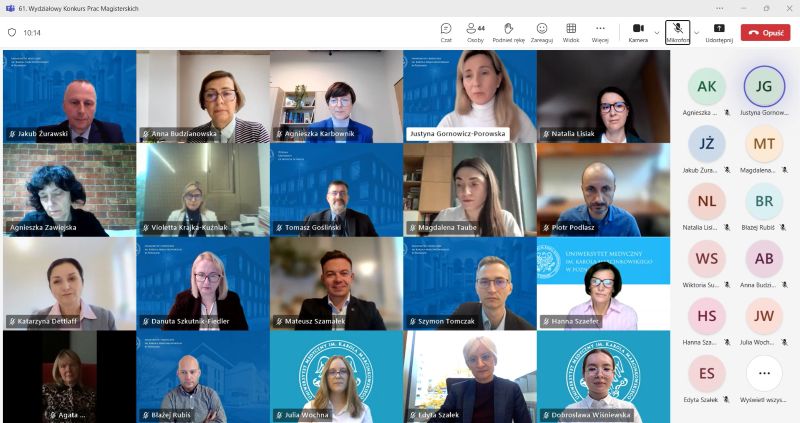Show all participants via Wyświetl wszystkich
The width and height of the screenshot is (800, 423).
point(764,374)
